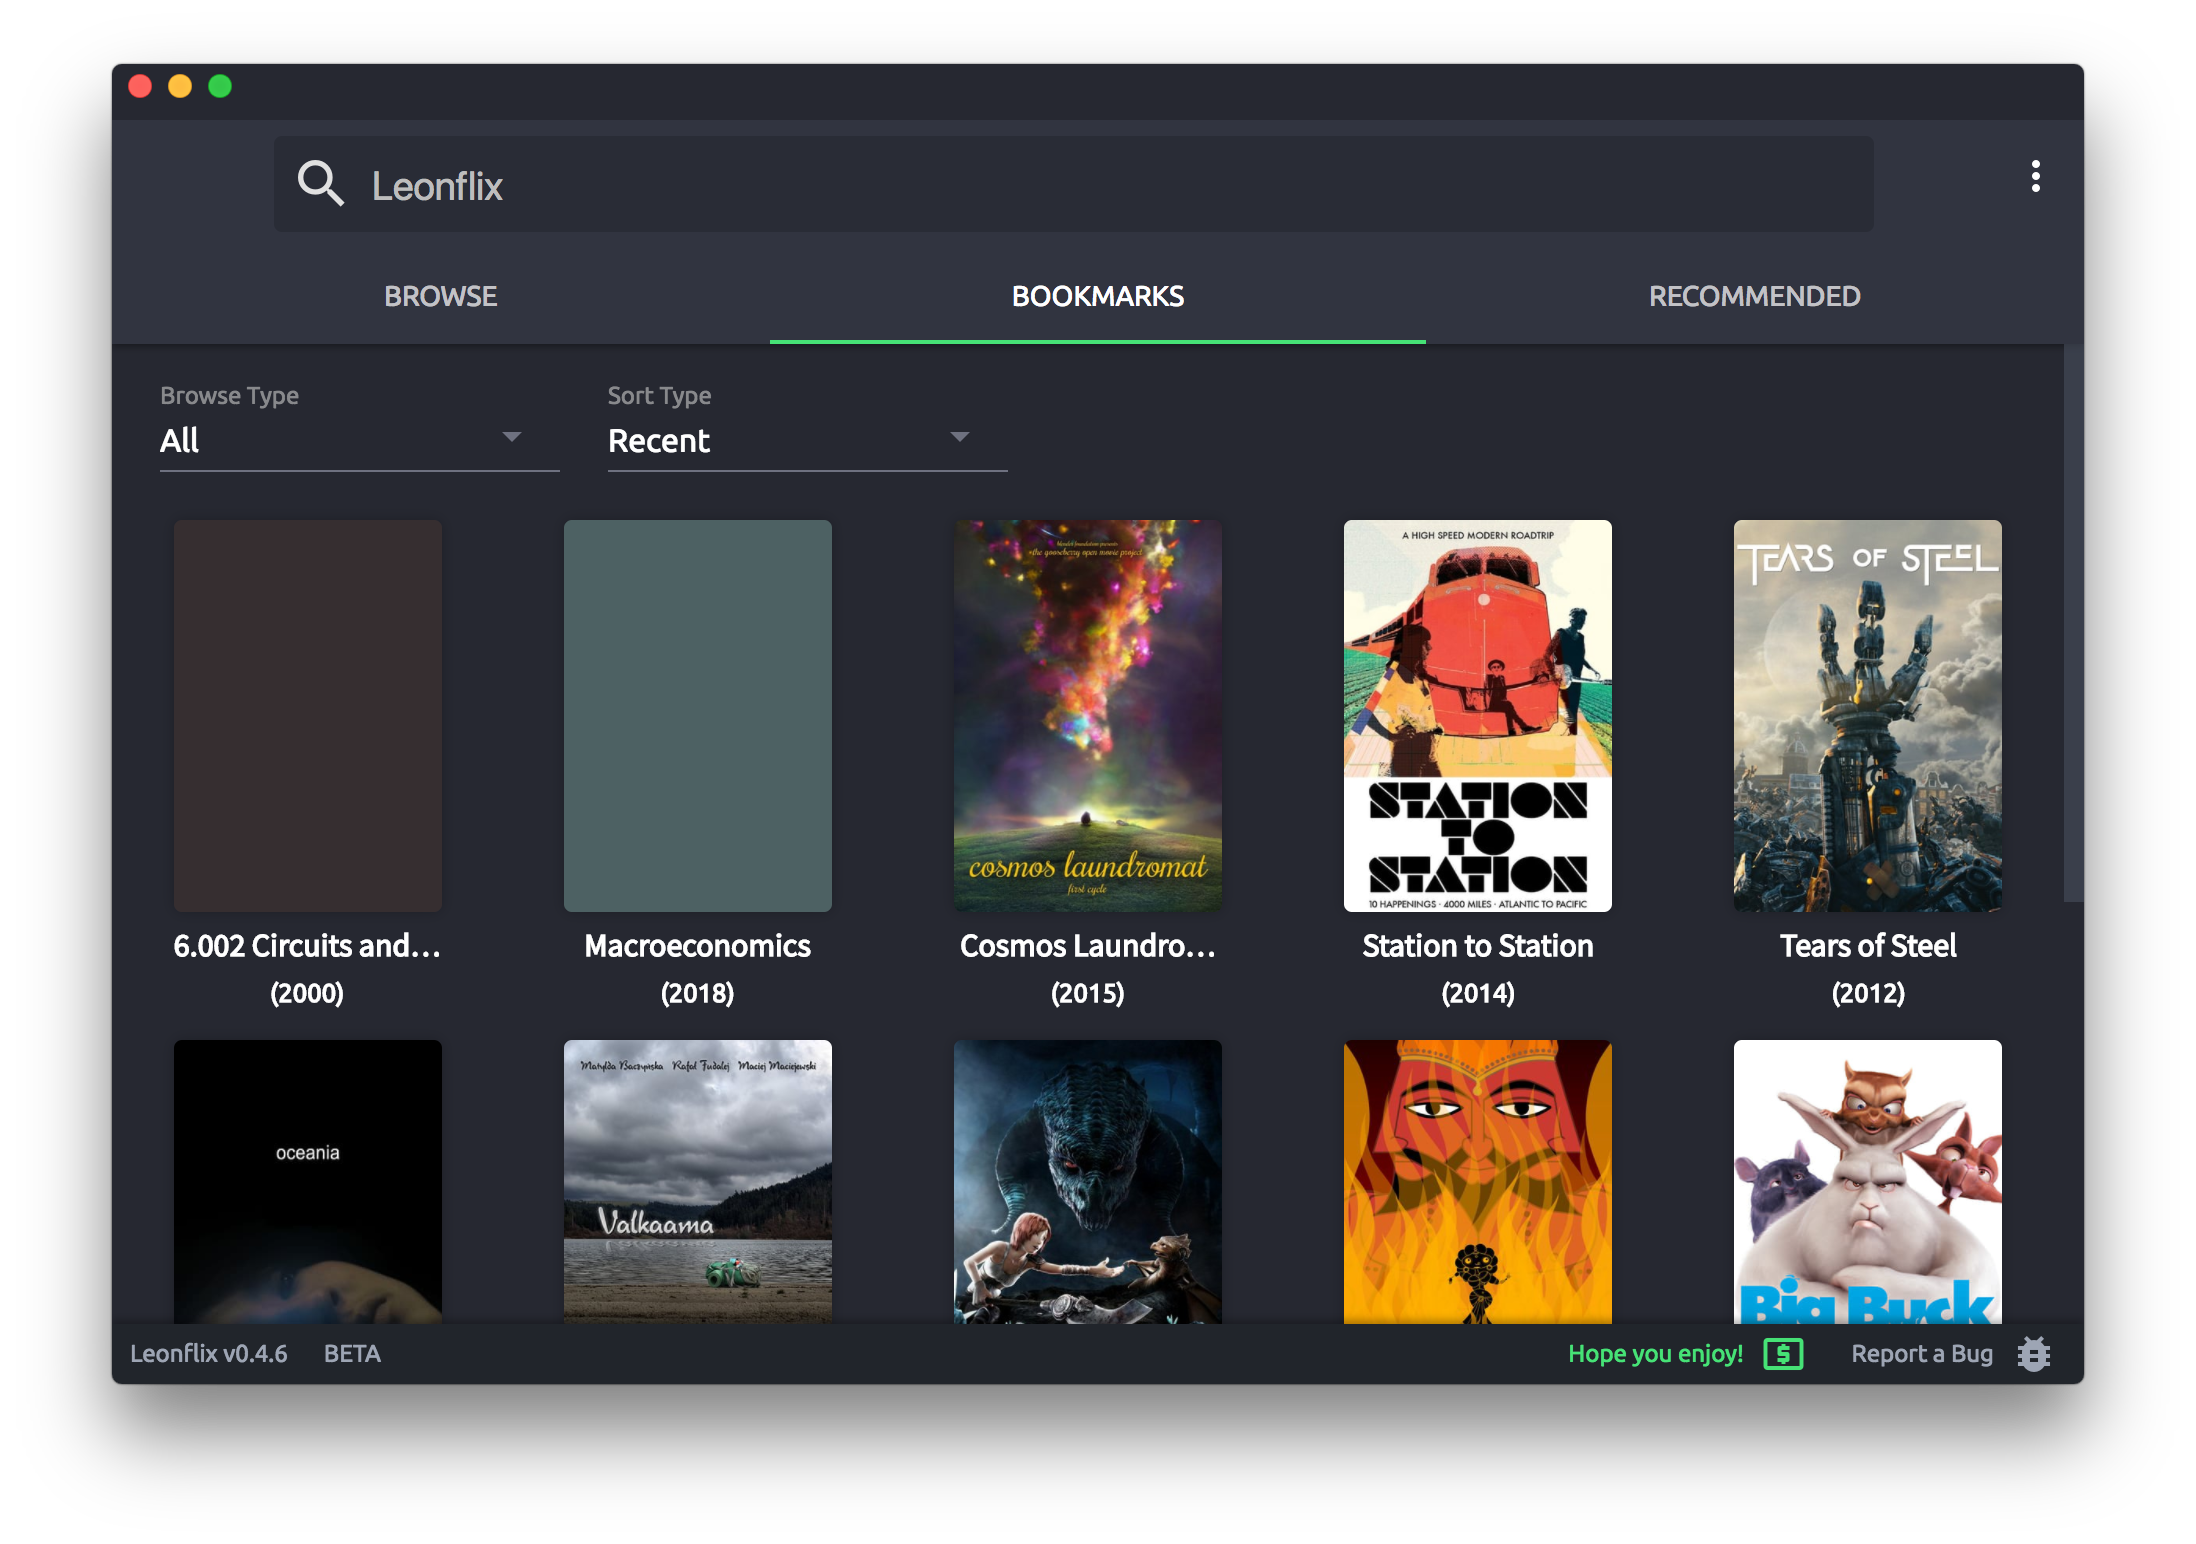Click the bug icon in status bar
This screenshot has width=2196, height=1544.
(x=2034, y=1354)
